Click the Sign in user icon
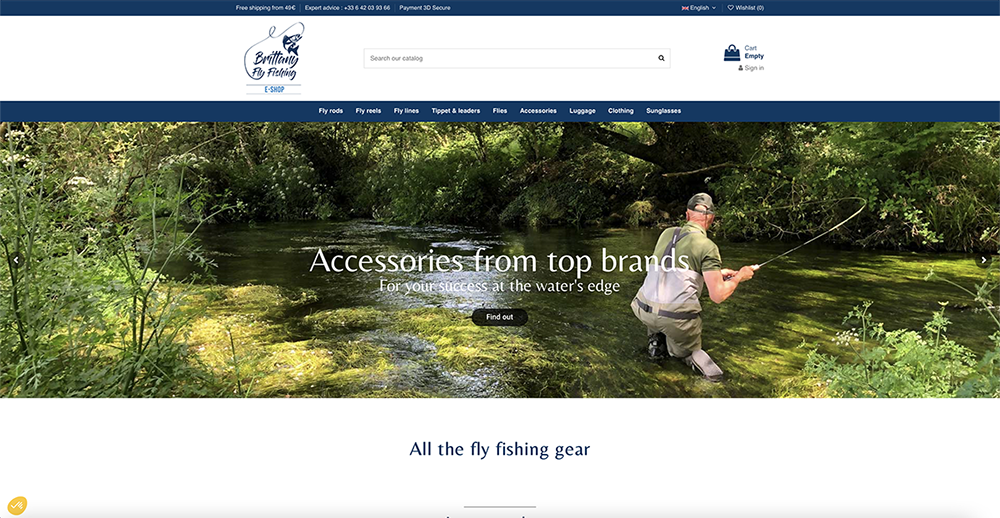 pyautogui.click(x=740, y=68)
